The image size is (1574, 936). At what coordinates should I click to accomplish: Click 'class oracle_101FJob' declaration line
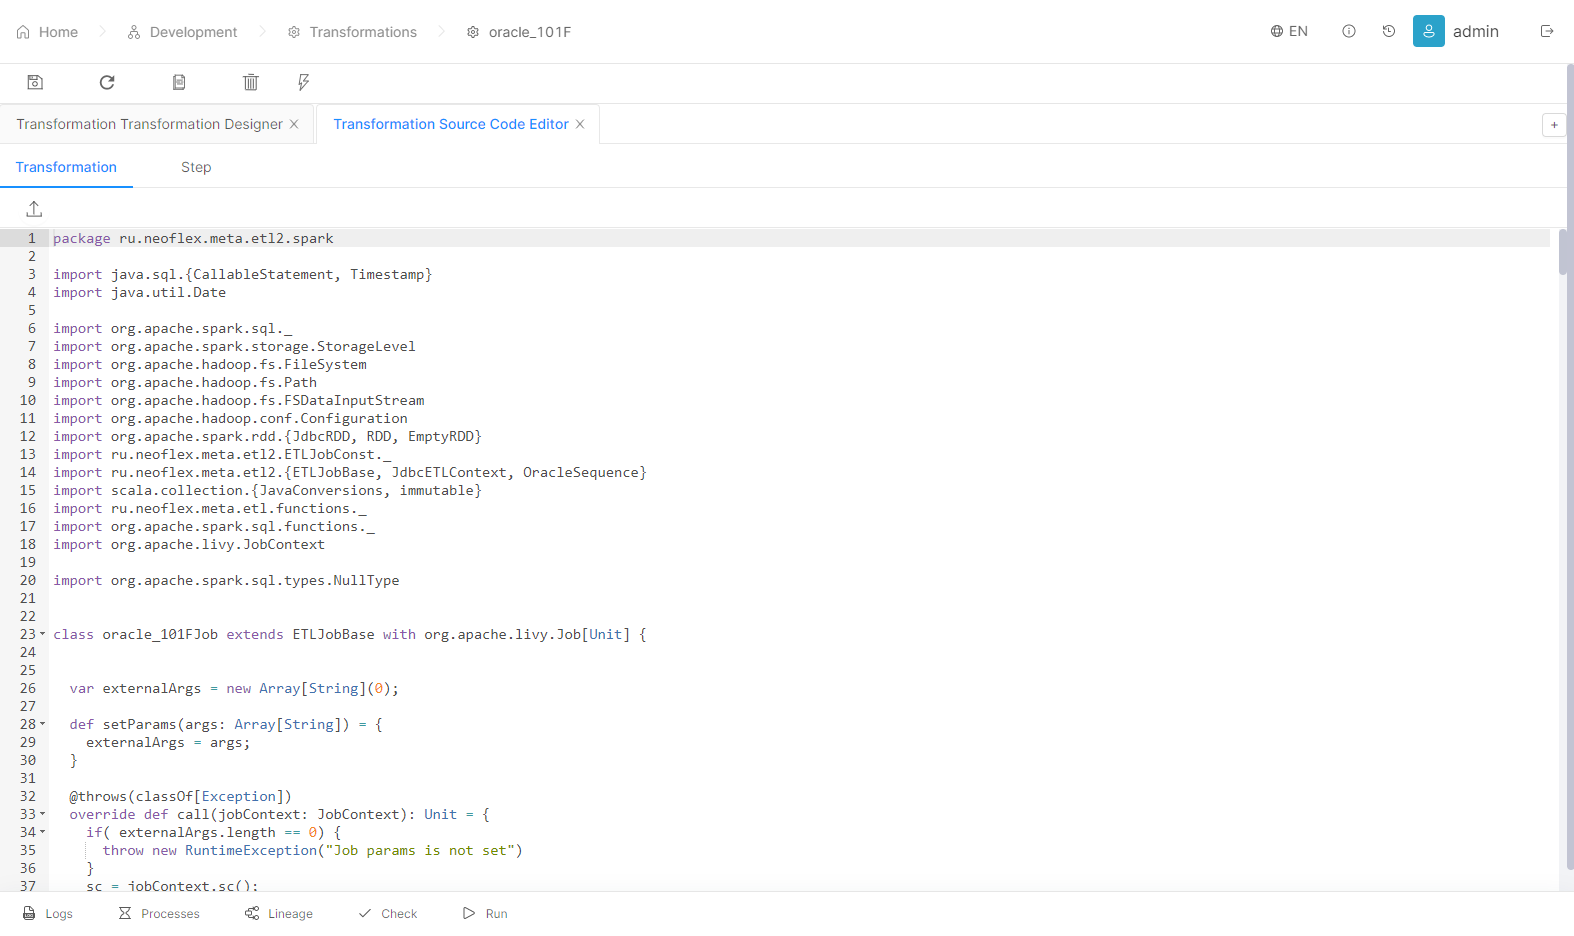coord(350,634)
